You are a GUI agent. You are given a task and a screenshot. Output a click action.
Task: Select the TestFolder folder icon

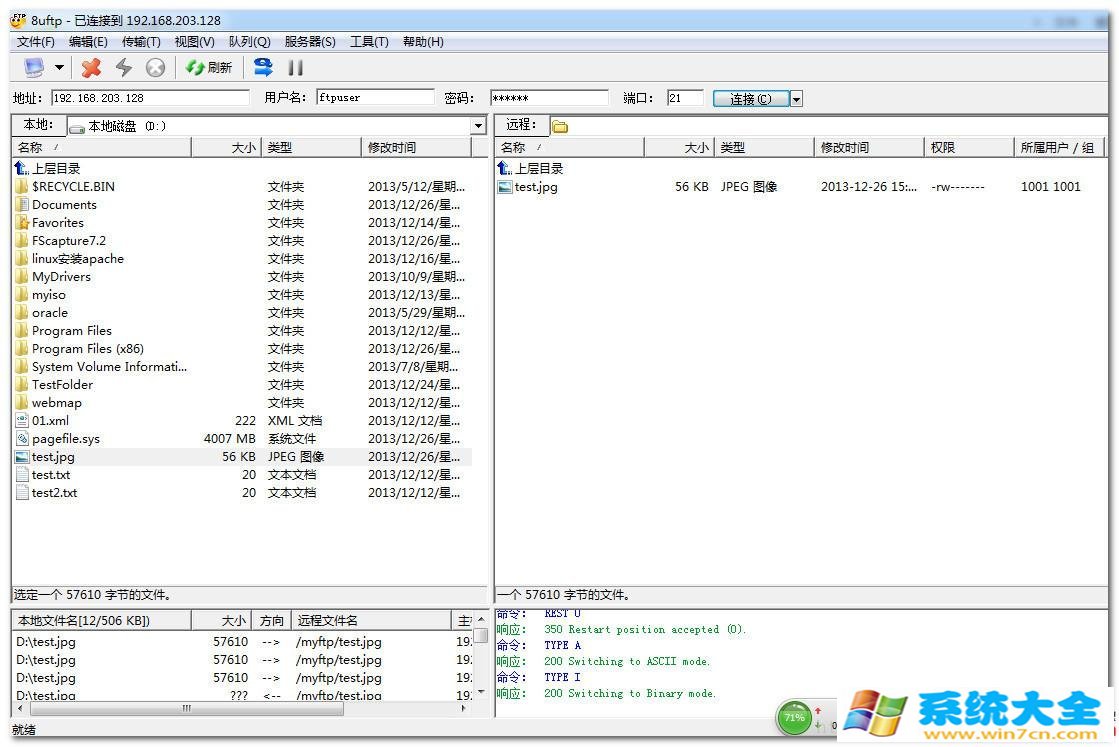coord(22,385)
